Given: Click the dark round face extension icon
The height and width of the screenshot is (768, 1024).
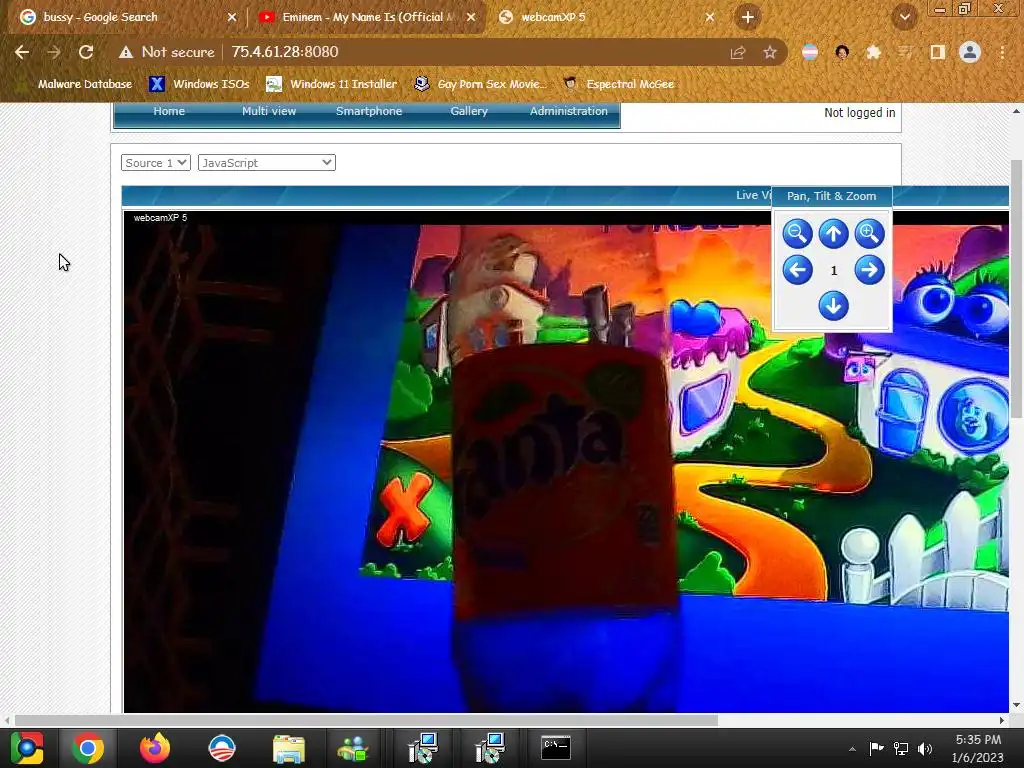Looking at the screenshot, I should click(x=842, y=52).
